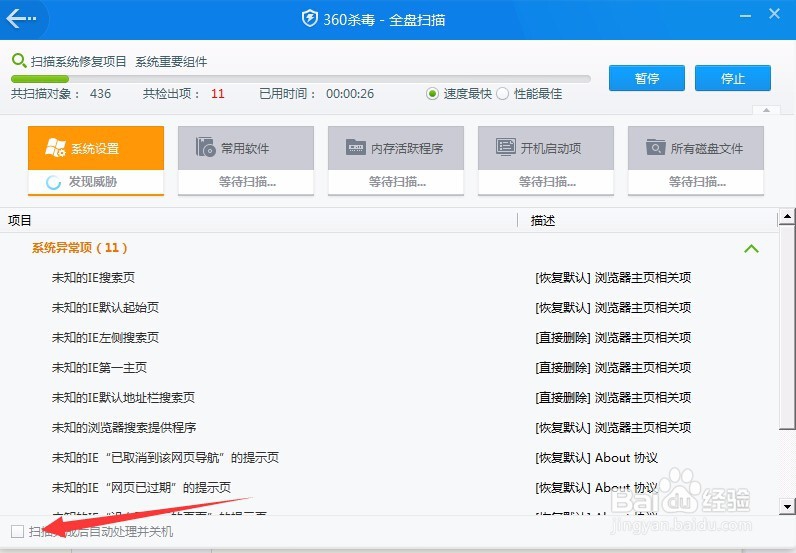796x553 pixels.
Task: Click the 共扫描对象 value 436
Action: [x=101, y=94]
